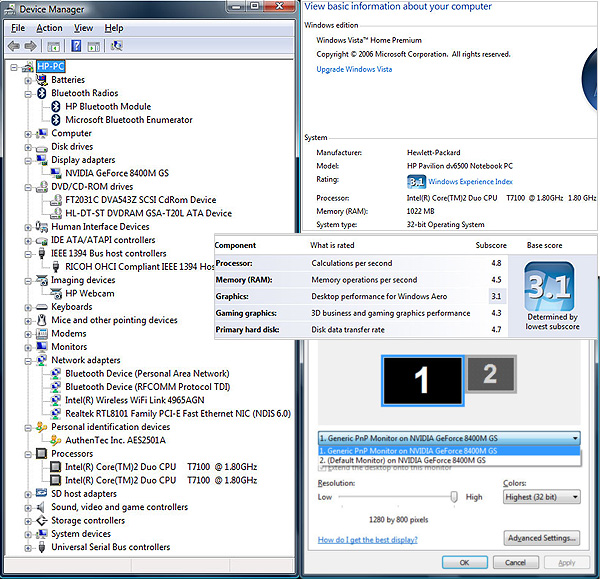The height and width of the screenshot is (580, 600).
Task: Open the Windows Experience Index link
Action: pos(470,181)
